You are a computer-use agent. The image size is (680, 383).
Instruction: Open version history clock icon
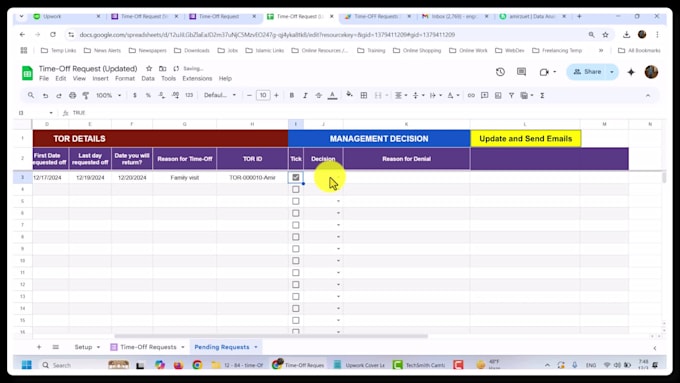(500, 72)
